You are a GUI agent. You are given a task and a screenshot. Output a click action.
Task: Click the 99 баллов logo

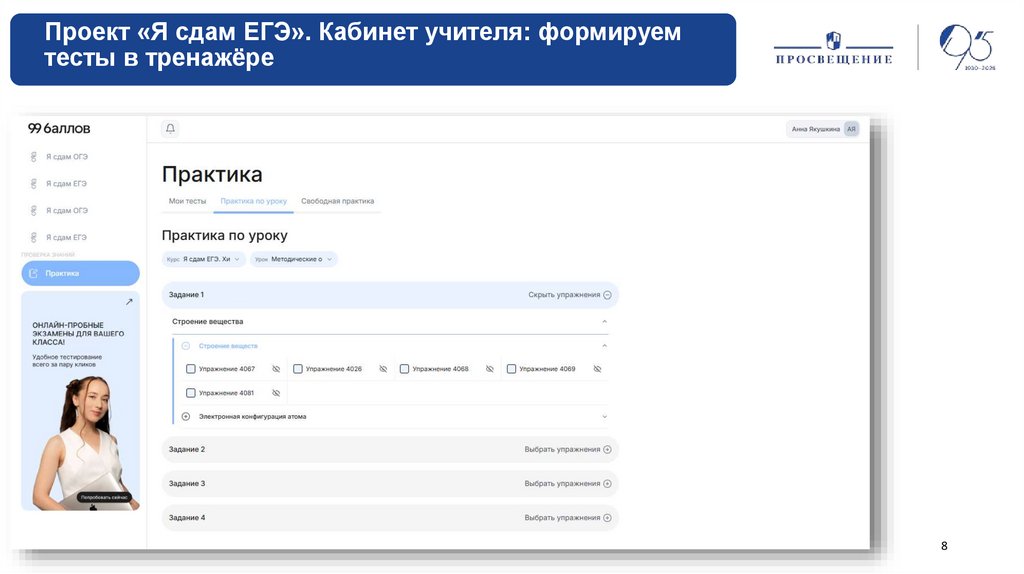click(59, 129)
